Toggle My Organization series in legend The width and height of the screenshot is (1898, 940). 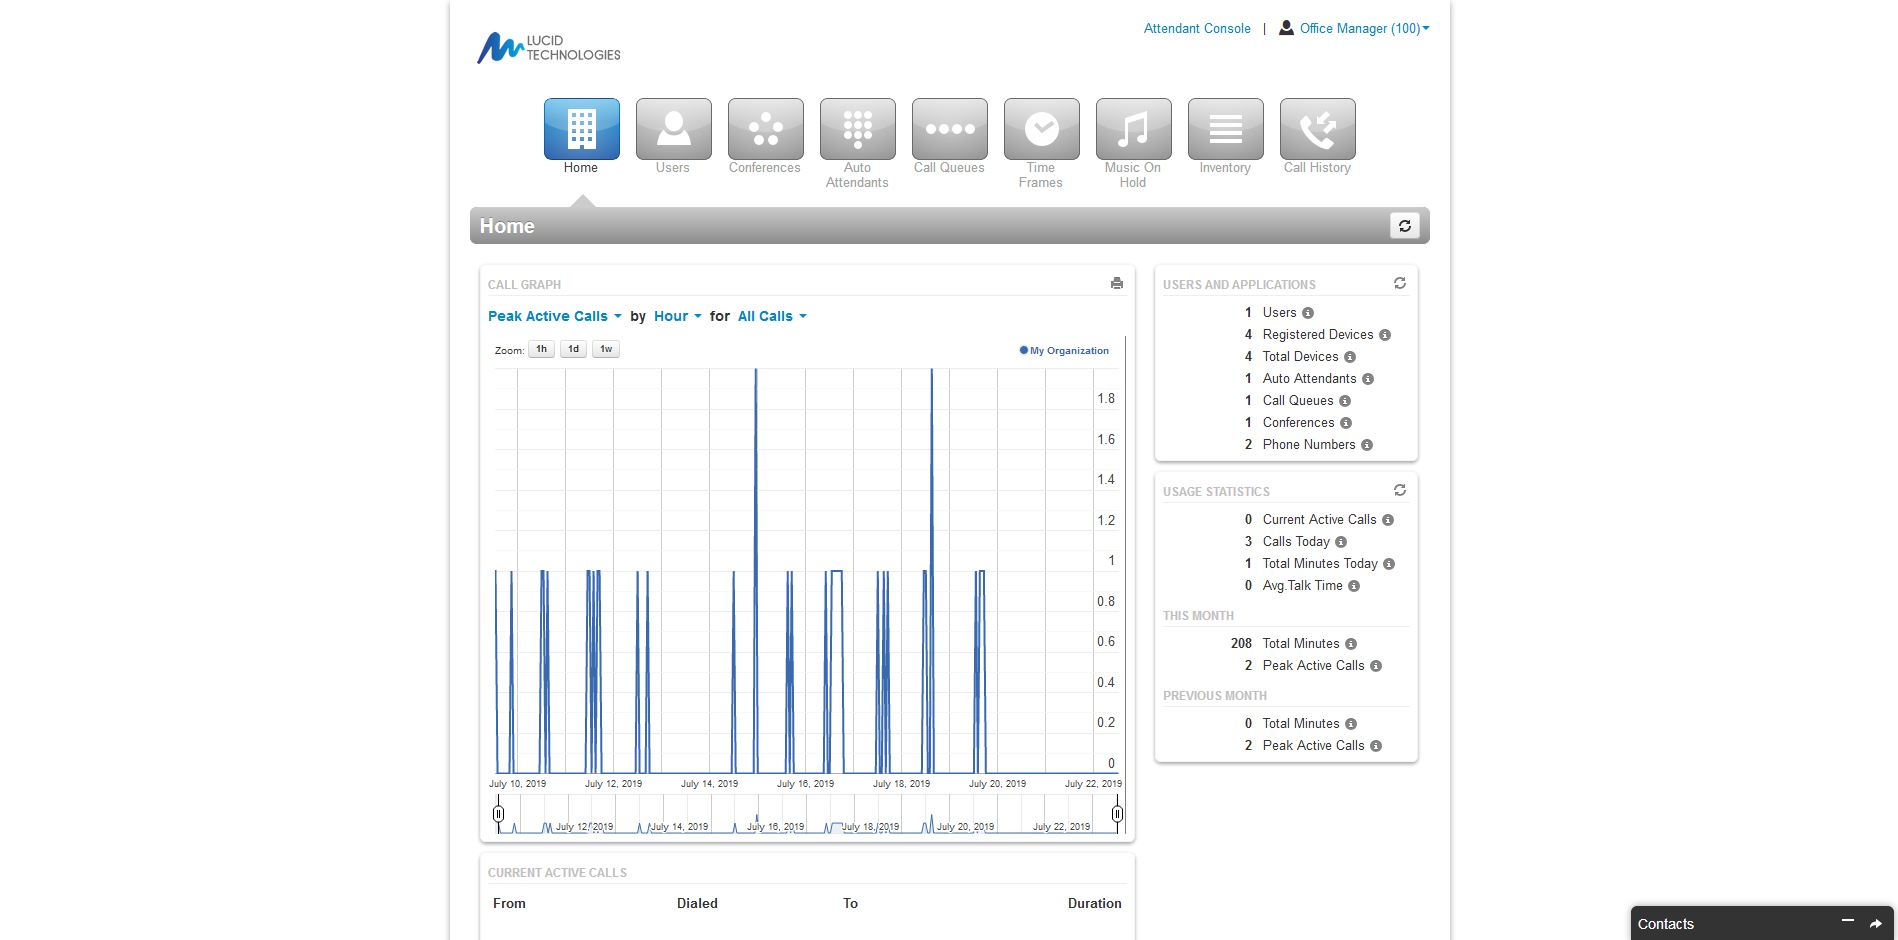coord(1064,351)
